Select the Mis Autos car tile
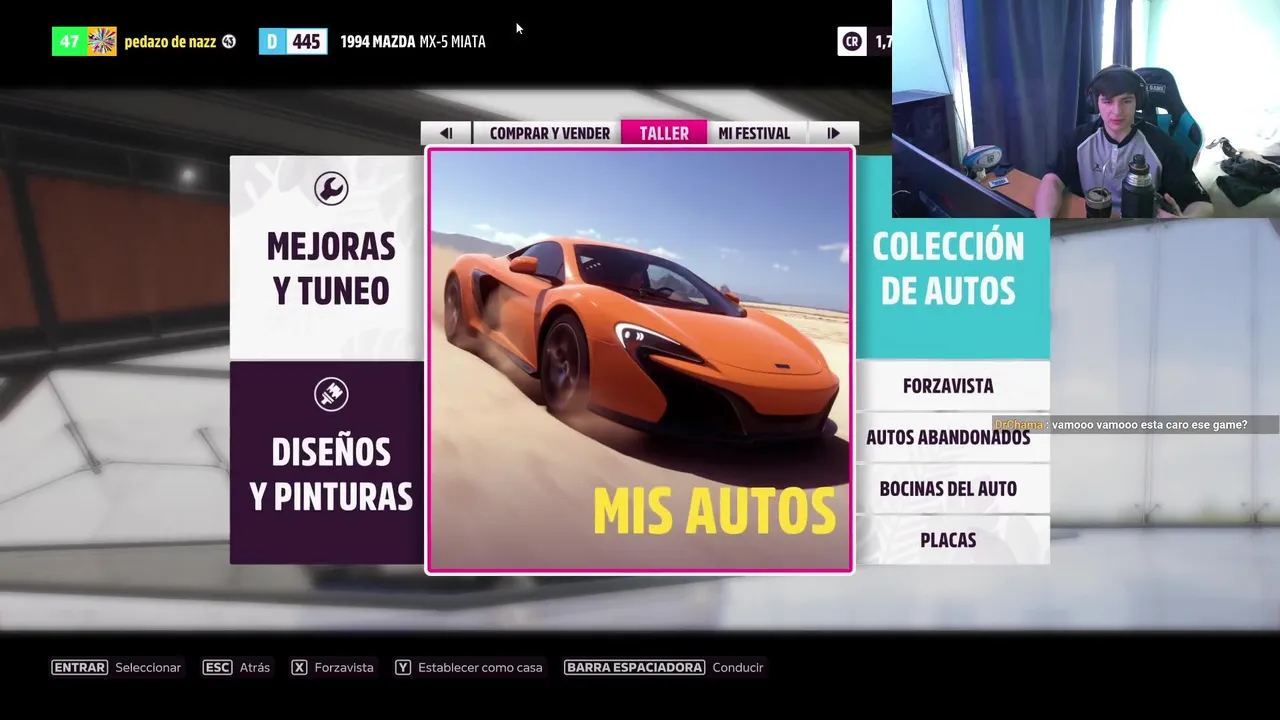1280x720 pixels. click(640, 360)
